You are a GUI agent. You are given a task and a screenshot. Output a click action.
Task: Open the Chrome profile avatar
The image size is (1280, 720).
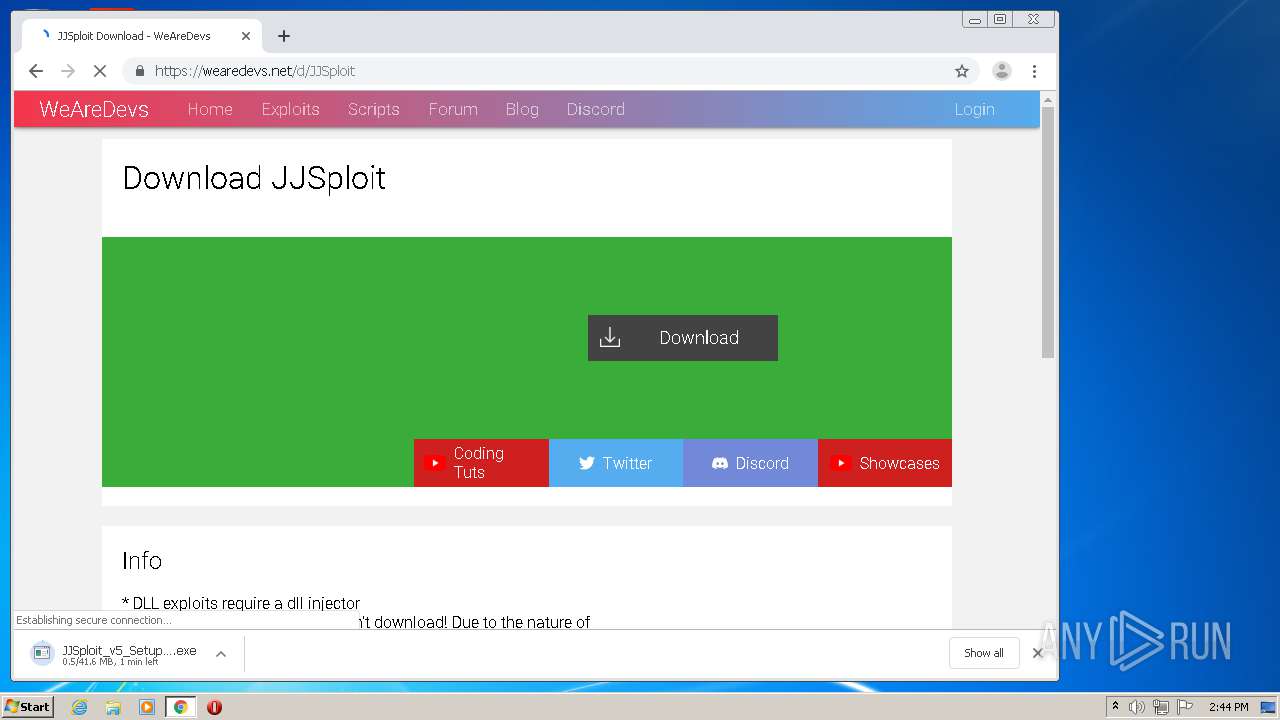coord(1001,71)
